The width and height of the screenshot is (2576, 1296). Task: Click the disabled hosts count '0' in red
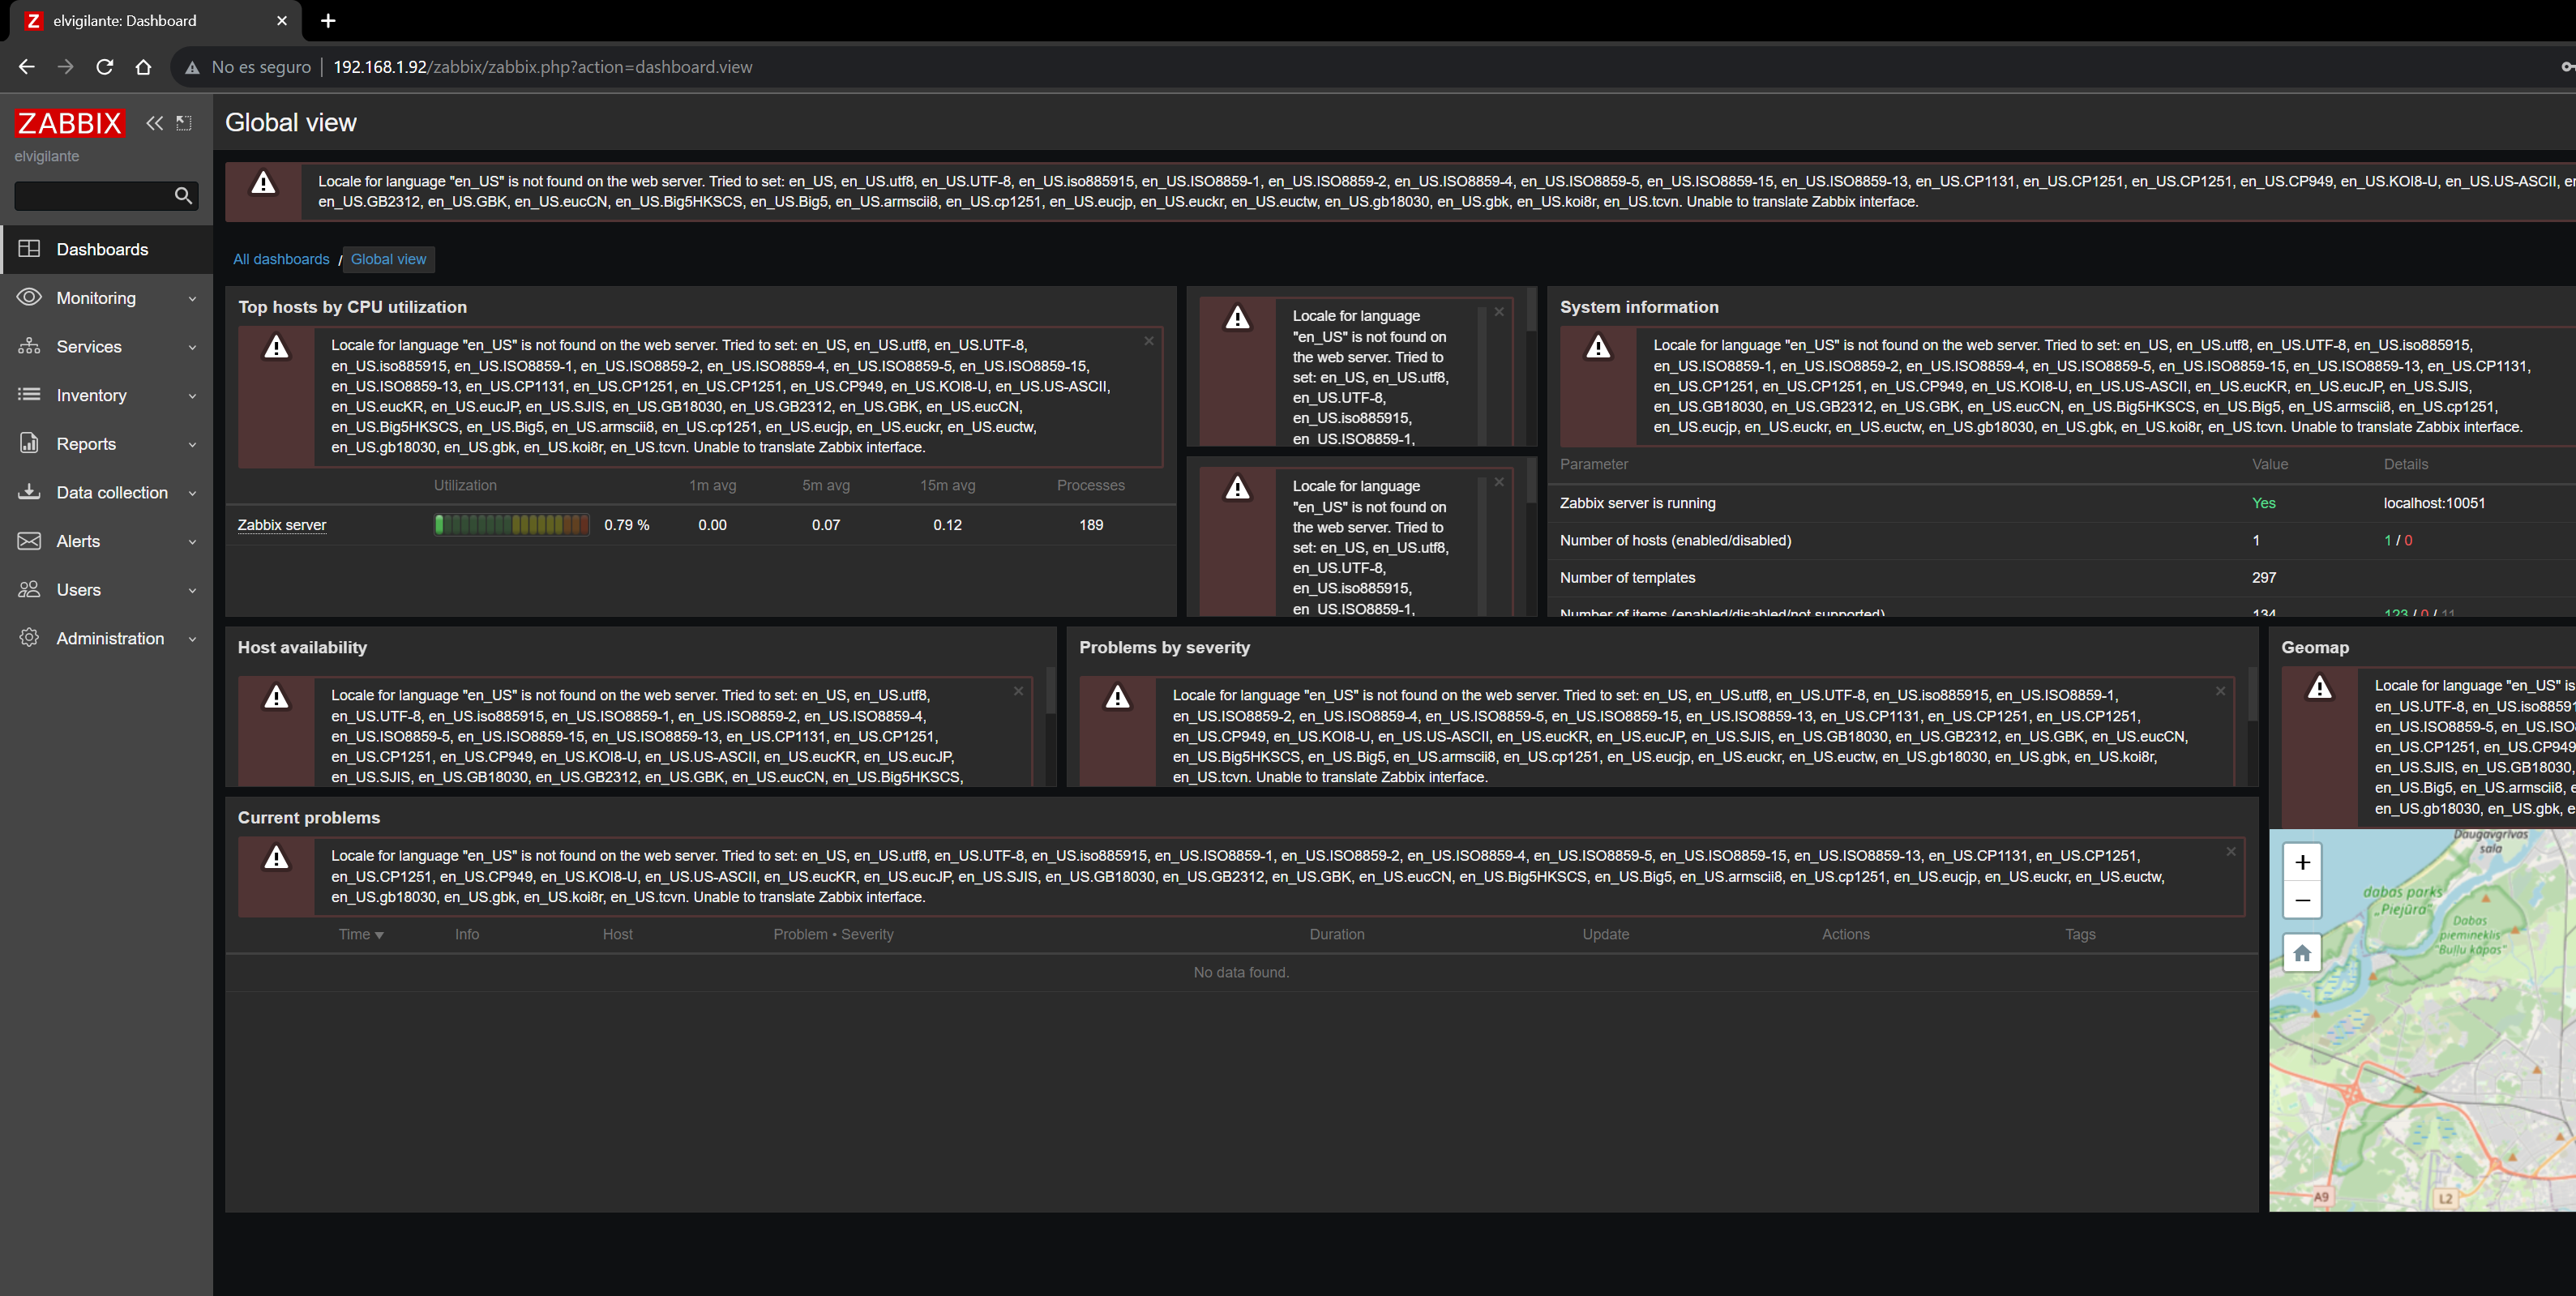[x=2408, y=540]
